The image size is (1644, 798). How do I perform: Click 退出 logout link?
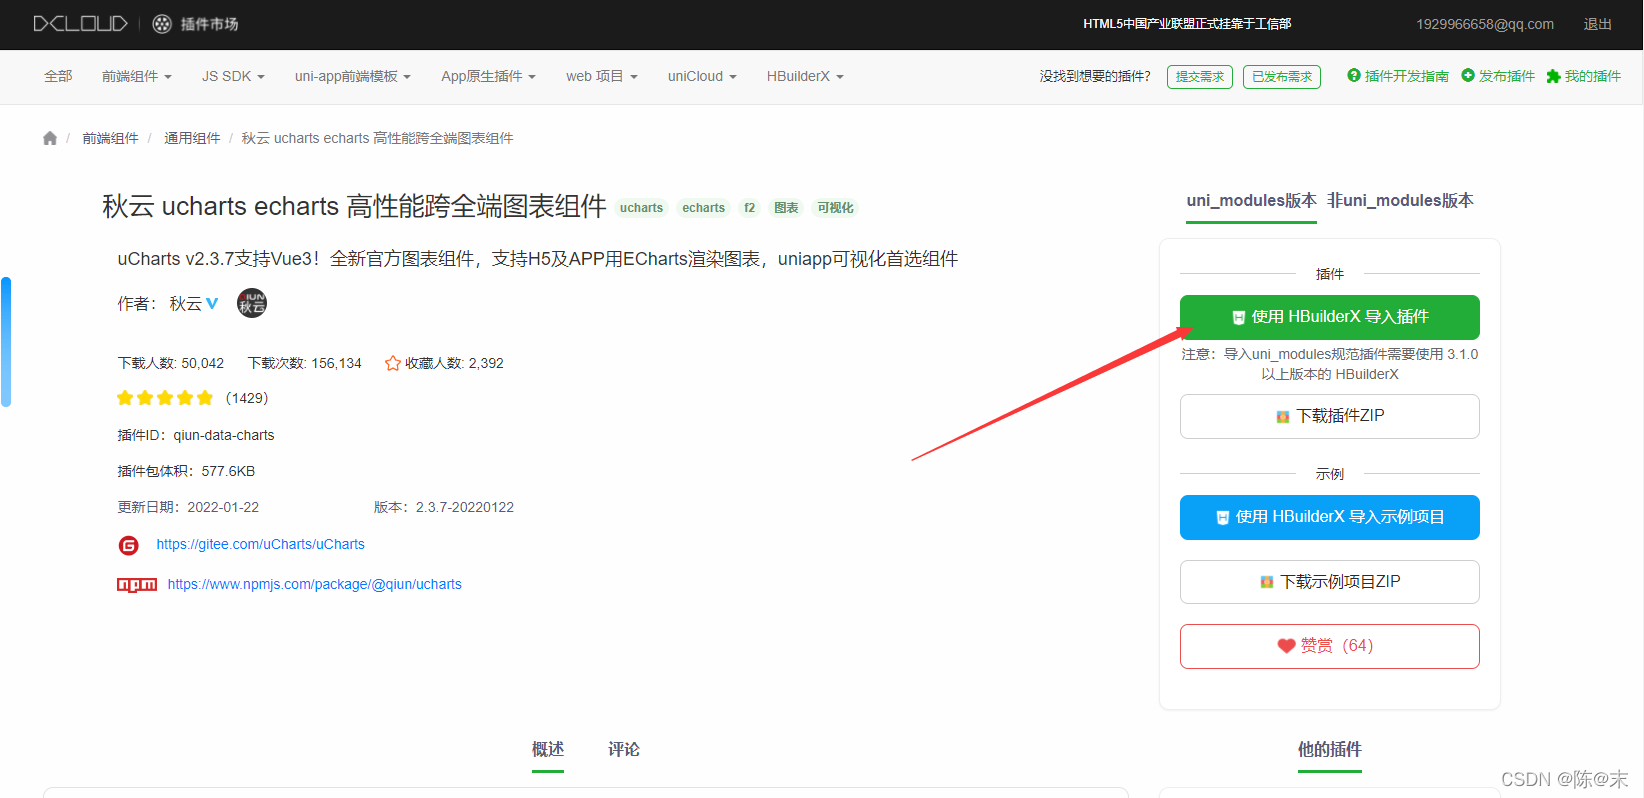click(x=1598, y=24)
